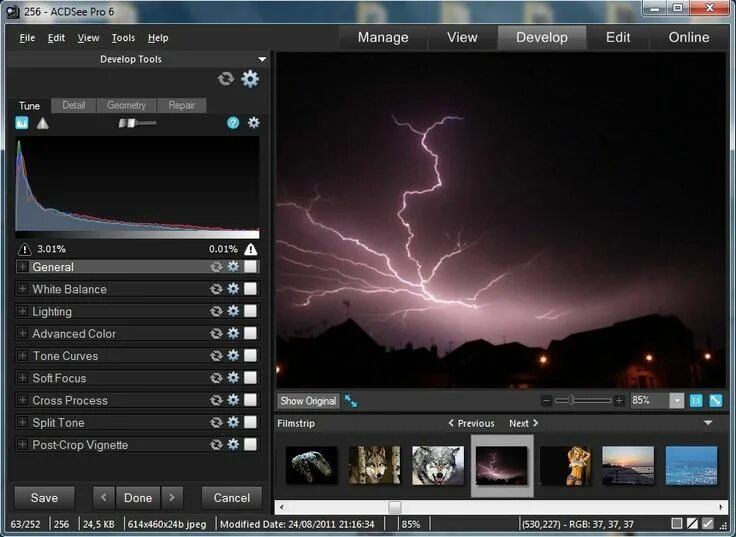Reset the White Balance group
Image resolution: width=736 pixels, height=537 pixels.
pos(216,289)
